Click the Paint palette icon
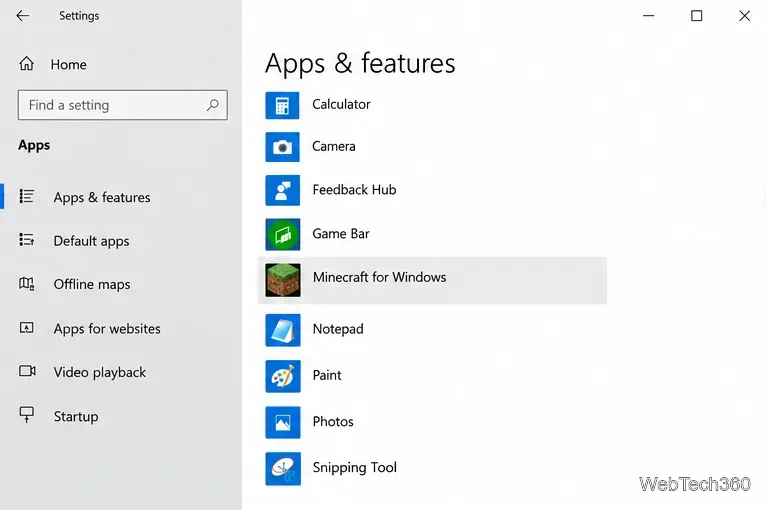 tap(283, 377)
